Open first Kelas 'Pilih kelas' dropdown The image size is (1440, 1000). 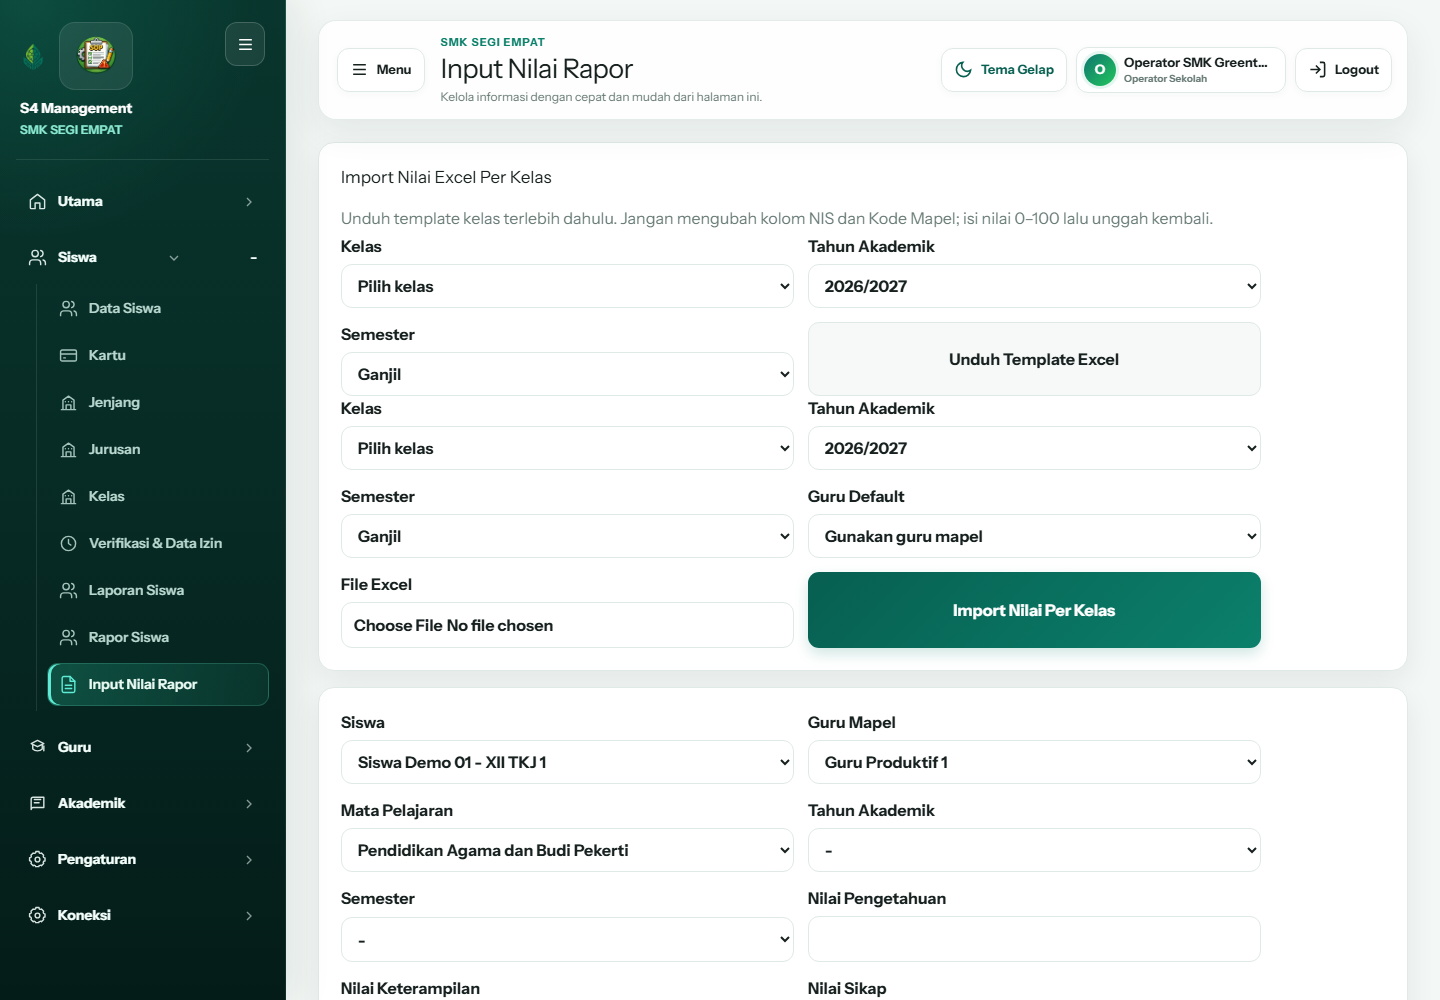pyautogui.click(x=567, y=286)
